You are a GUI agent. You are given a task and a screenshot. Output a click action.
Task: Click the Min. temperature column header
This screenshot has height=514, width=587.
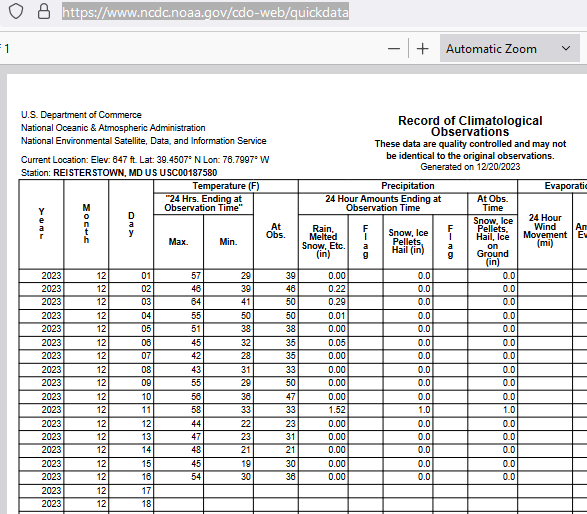click(x=228, y=242)
